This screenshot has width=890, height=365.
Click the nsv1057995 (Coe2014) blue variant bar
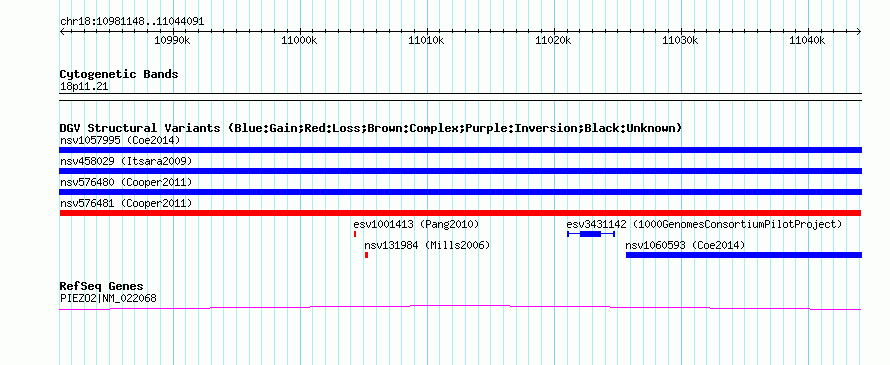pos(460,150)
